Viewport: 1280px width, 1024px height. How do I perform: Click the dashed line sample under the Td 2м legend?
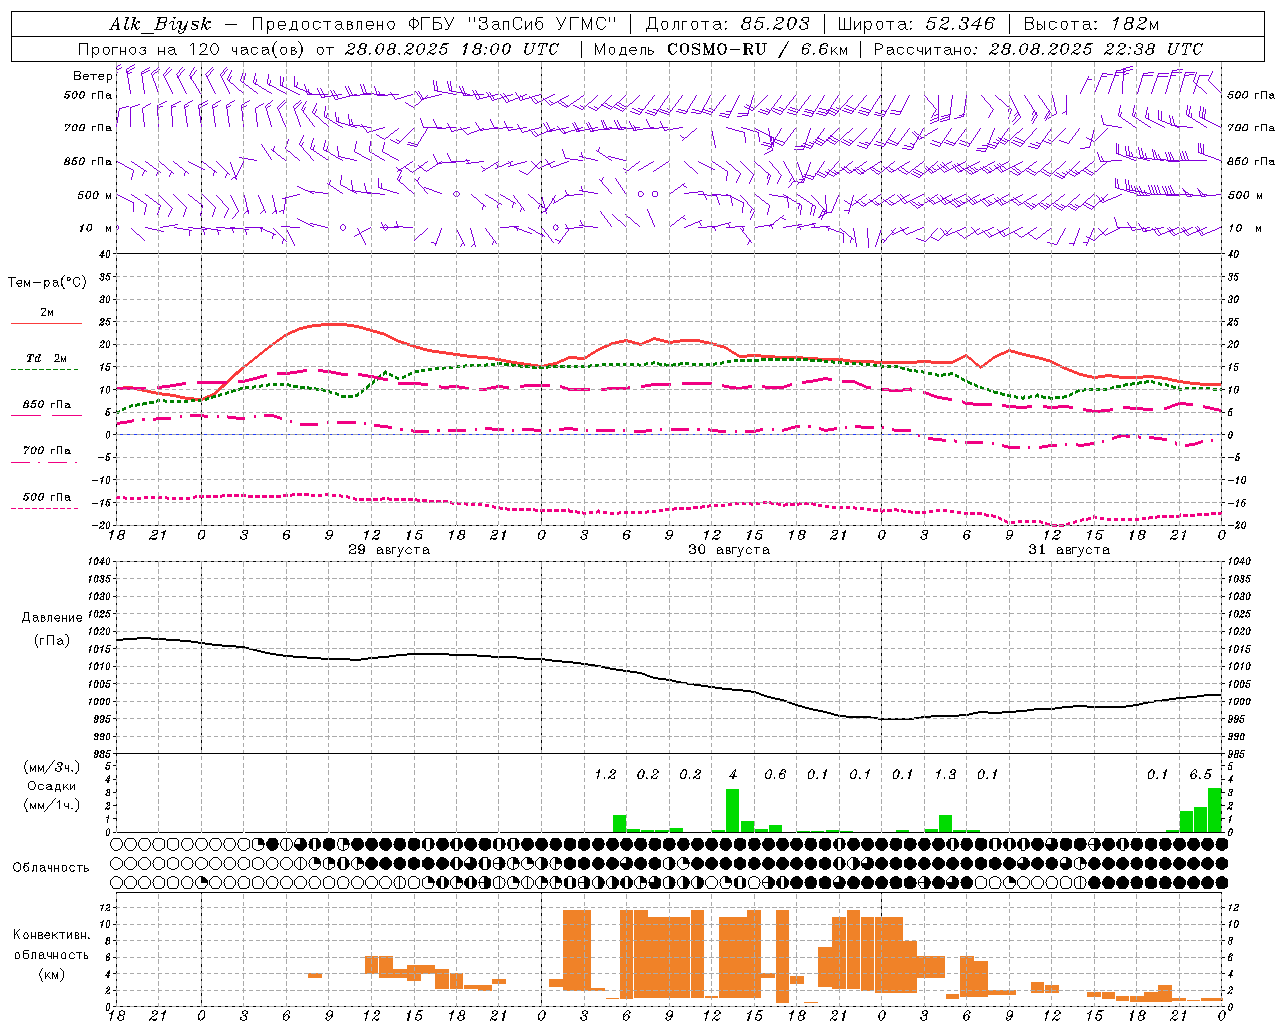[x=44, y=370]
